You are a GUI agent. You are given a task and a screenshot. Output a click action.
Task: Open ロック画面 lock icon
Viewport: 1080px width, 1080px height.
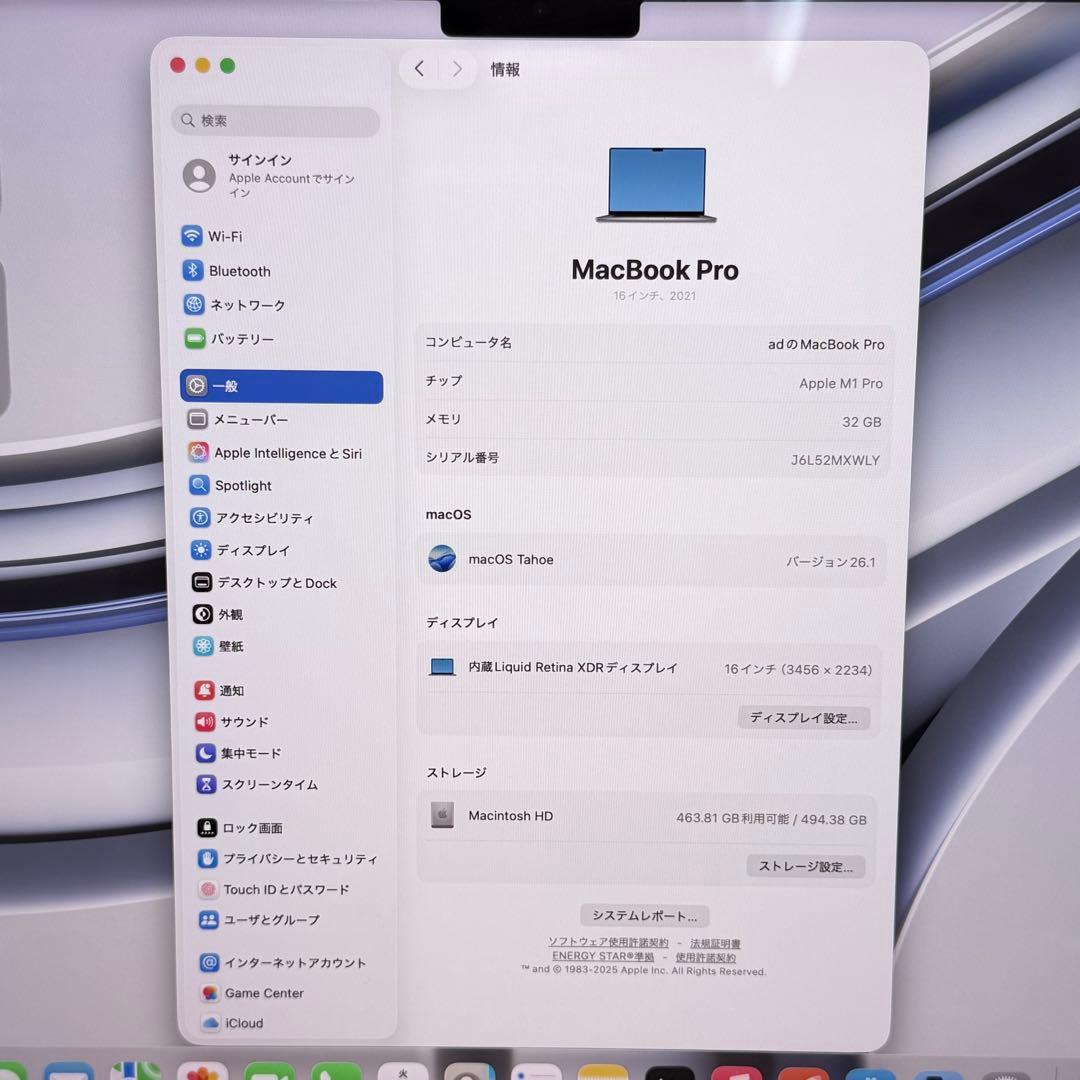click(x=207, y=827)
